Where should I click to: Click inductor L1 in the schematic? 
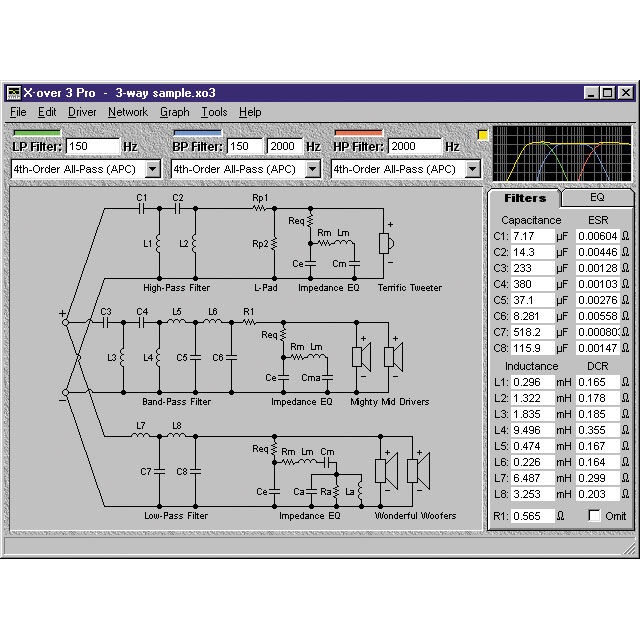point(159,244)
